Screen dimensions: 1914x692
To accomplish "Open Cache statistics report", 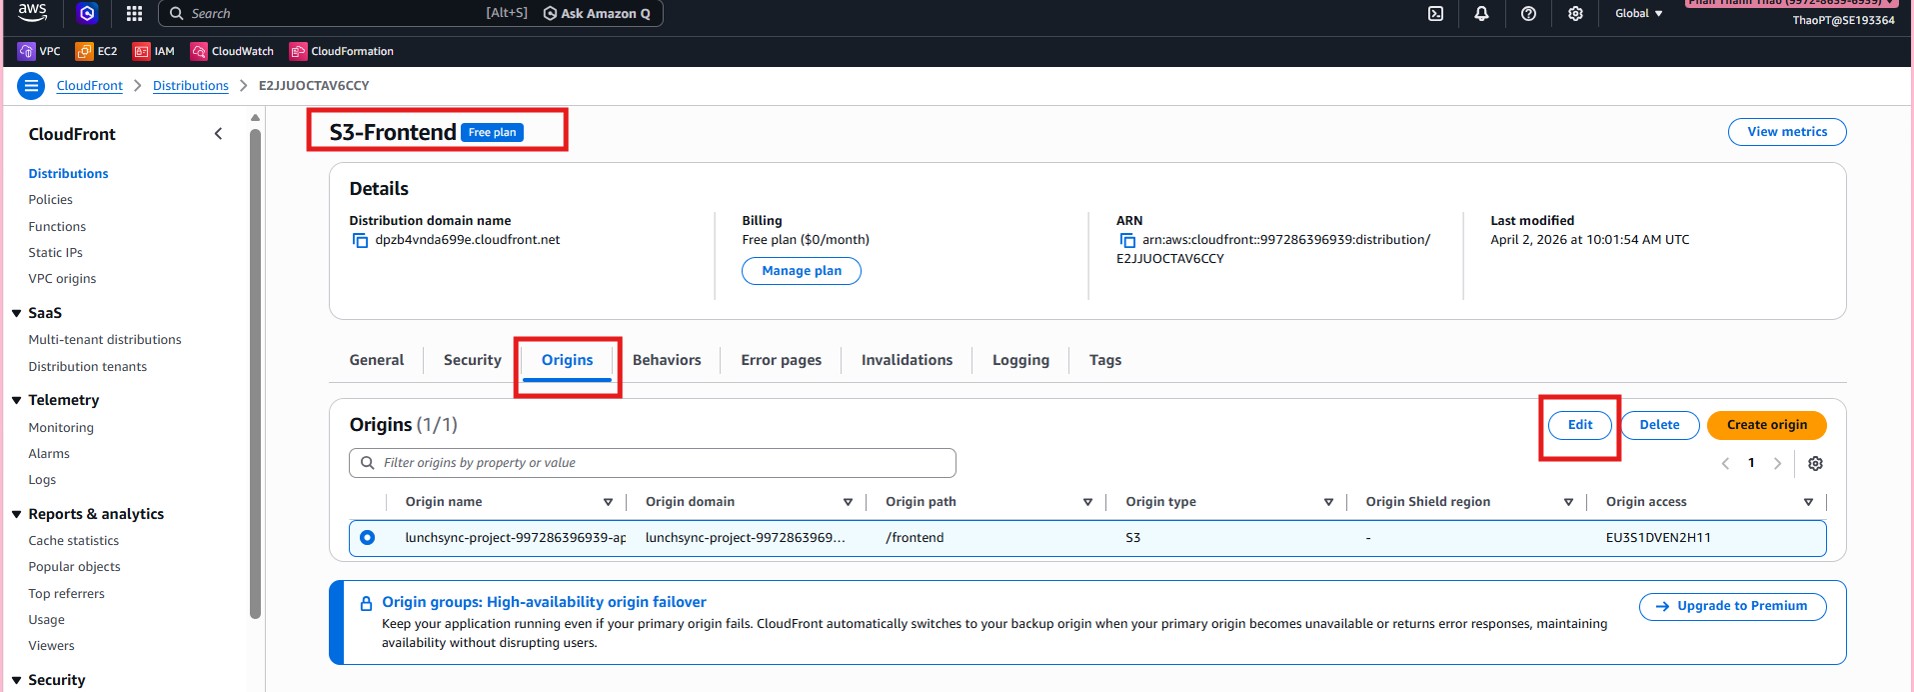I will click(74, 541).
